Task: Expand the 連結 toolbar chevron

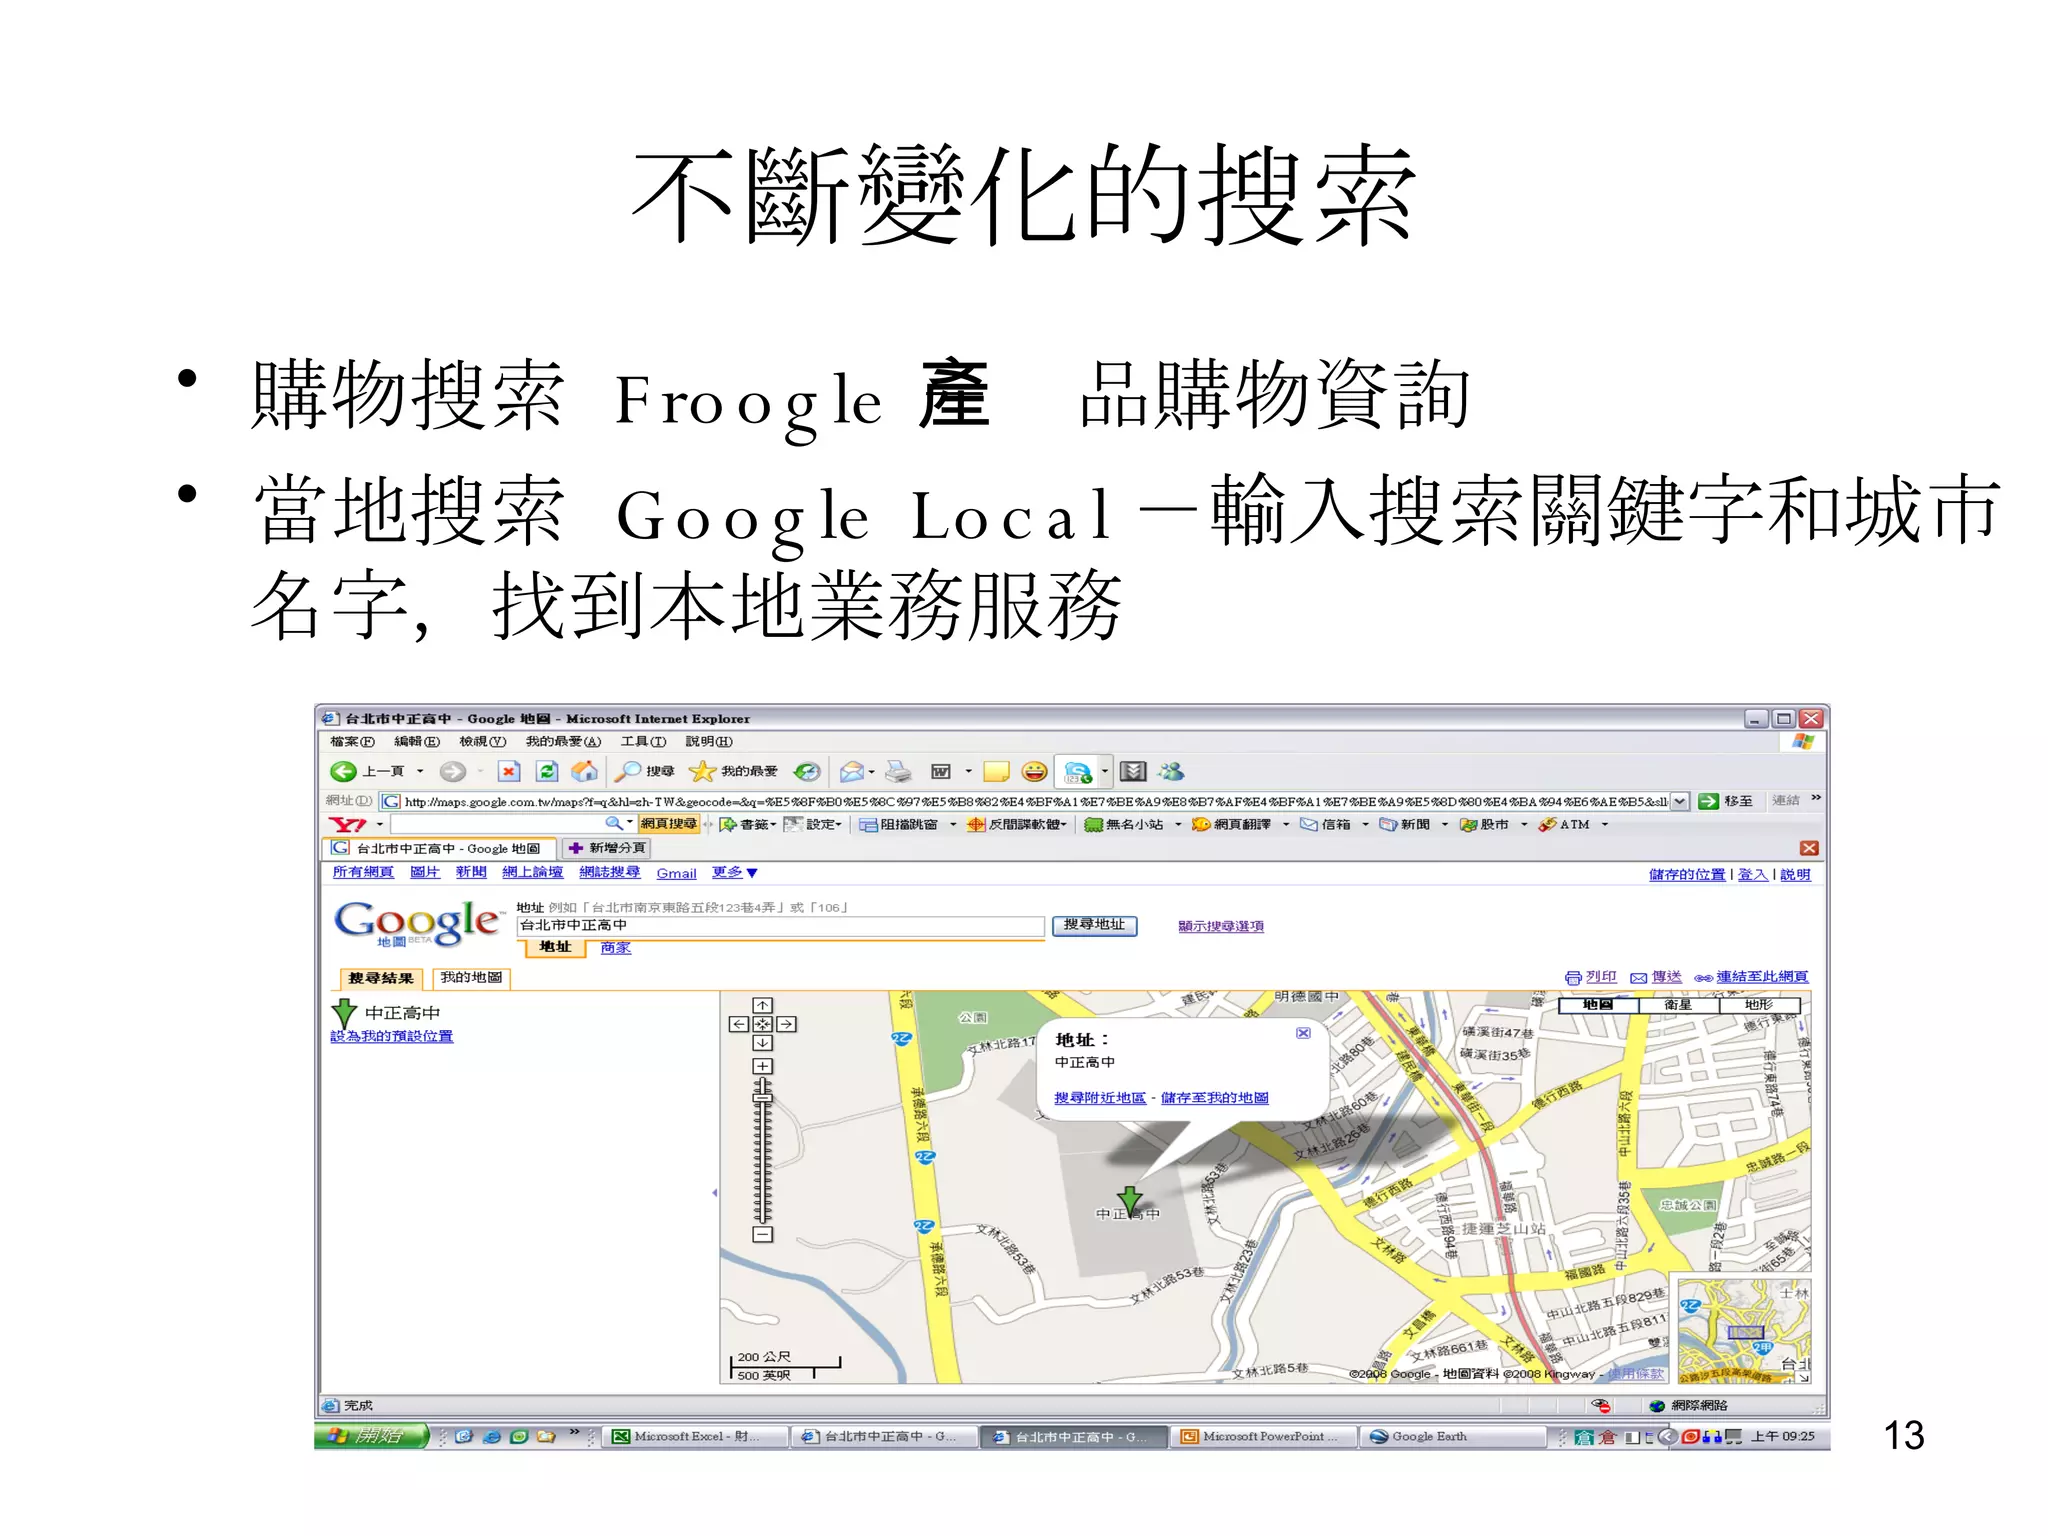Action: click(1816, 798)
